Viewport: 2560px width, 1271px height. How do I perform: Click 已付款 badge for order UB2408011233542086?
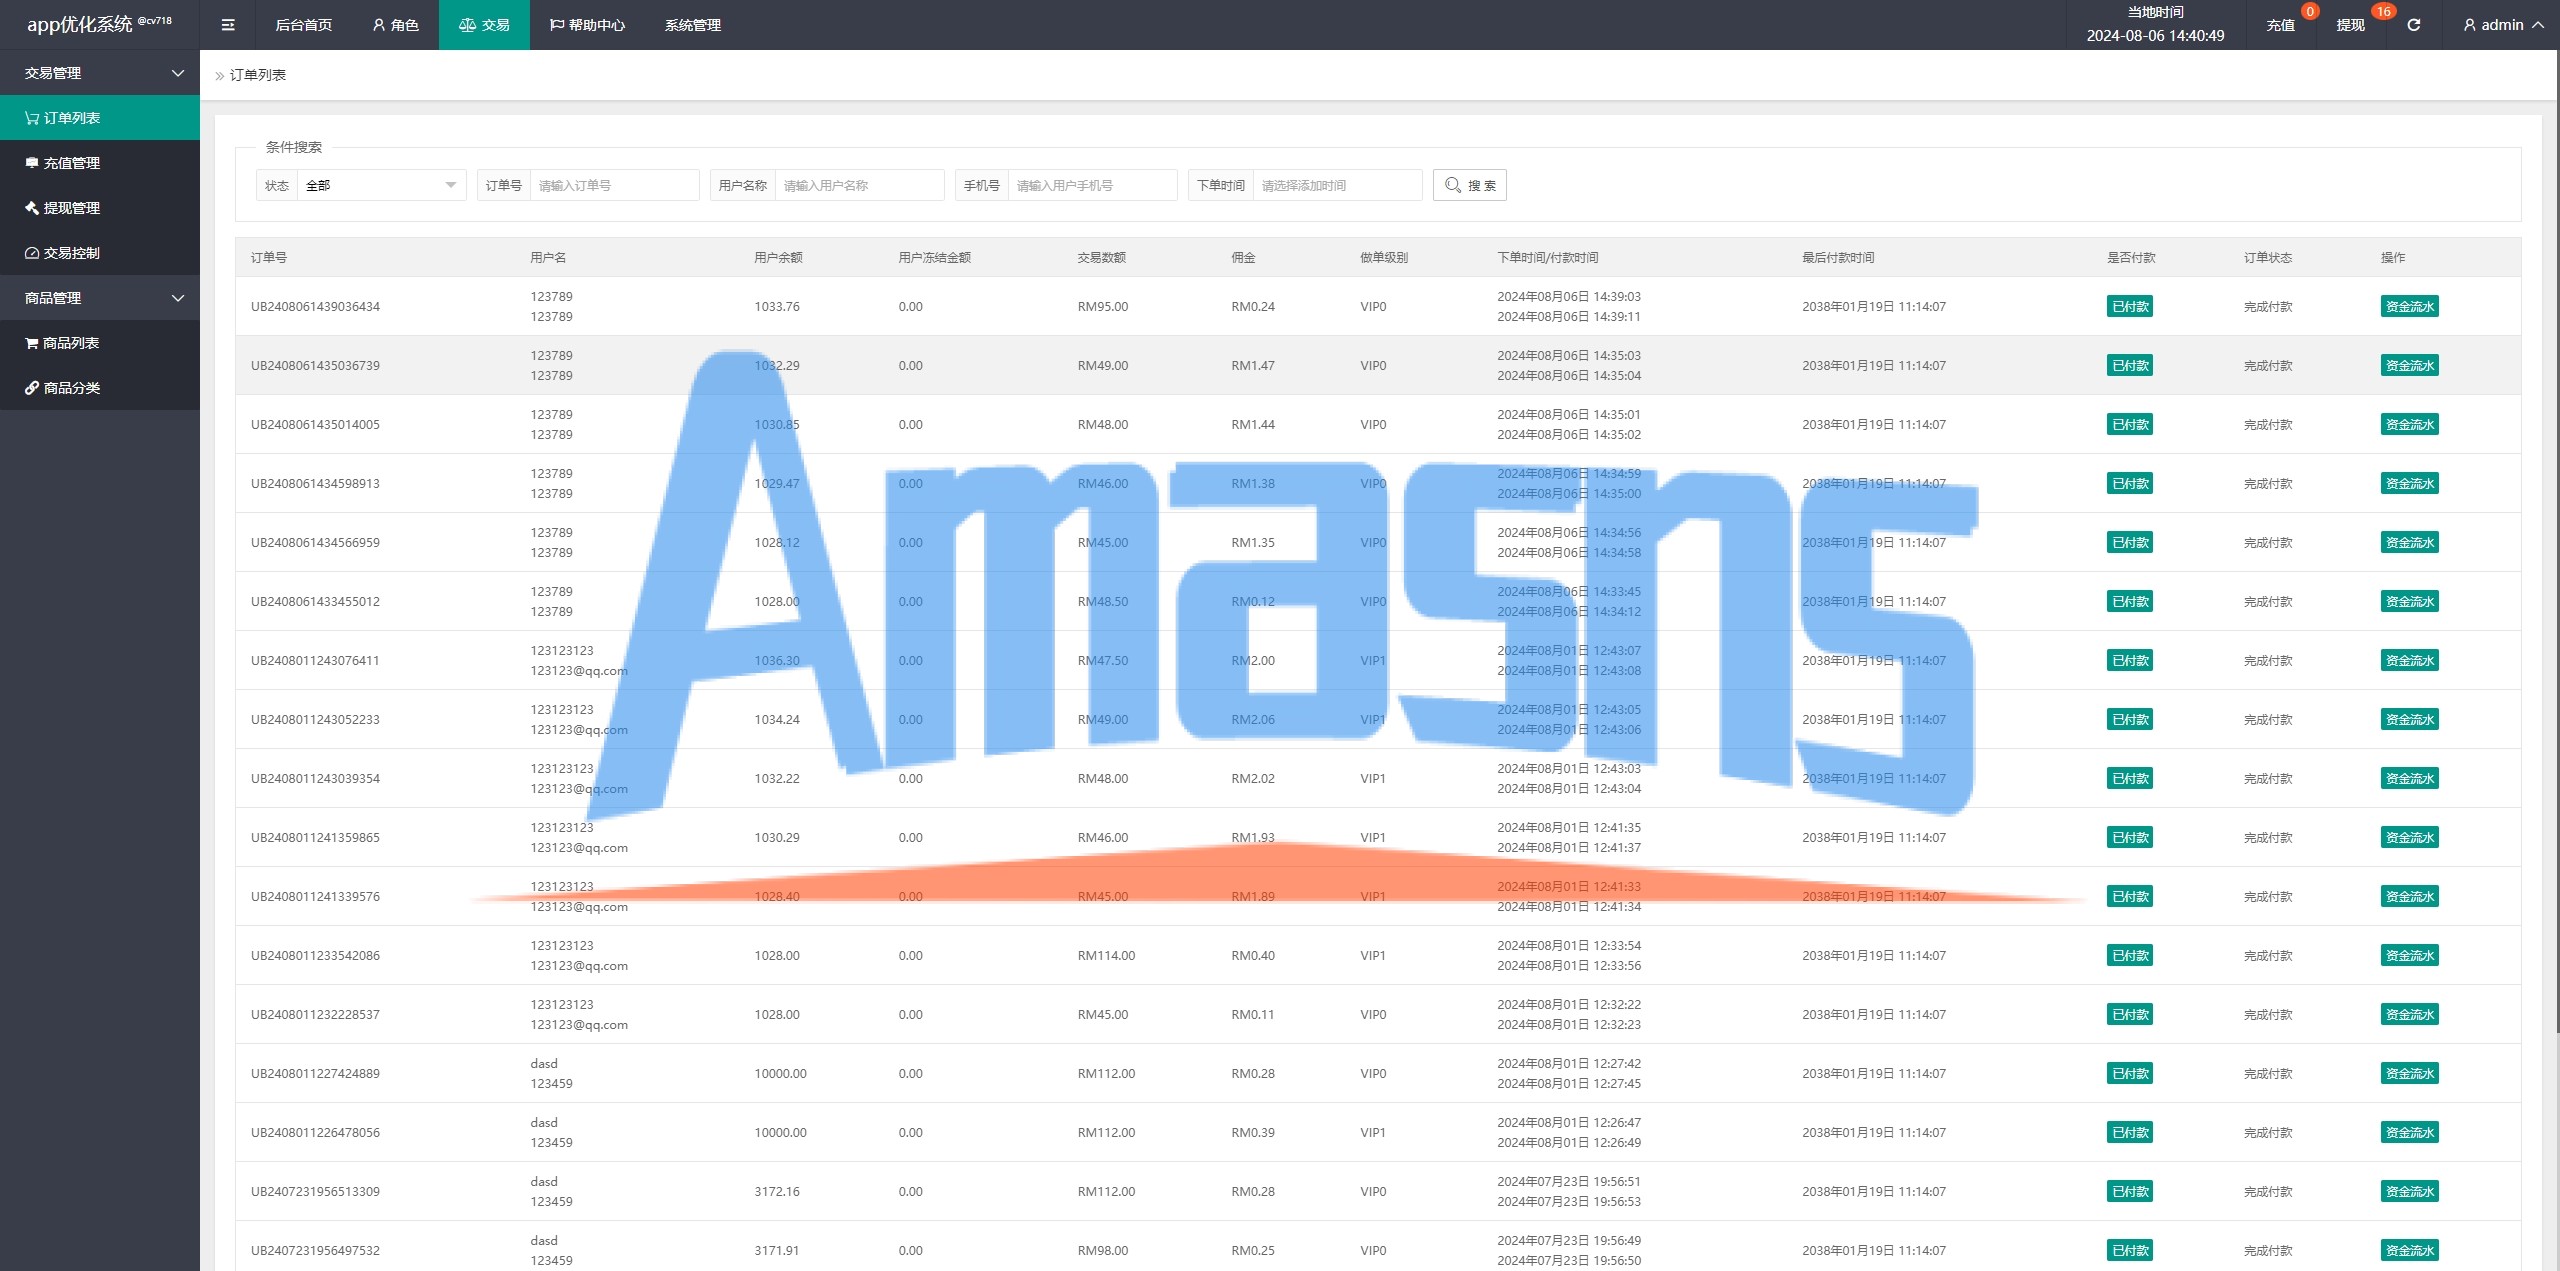click(2130, 955)
